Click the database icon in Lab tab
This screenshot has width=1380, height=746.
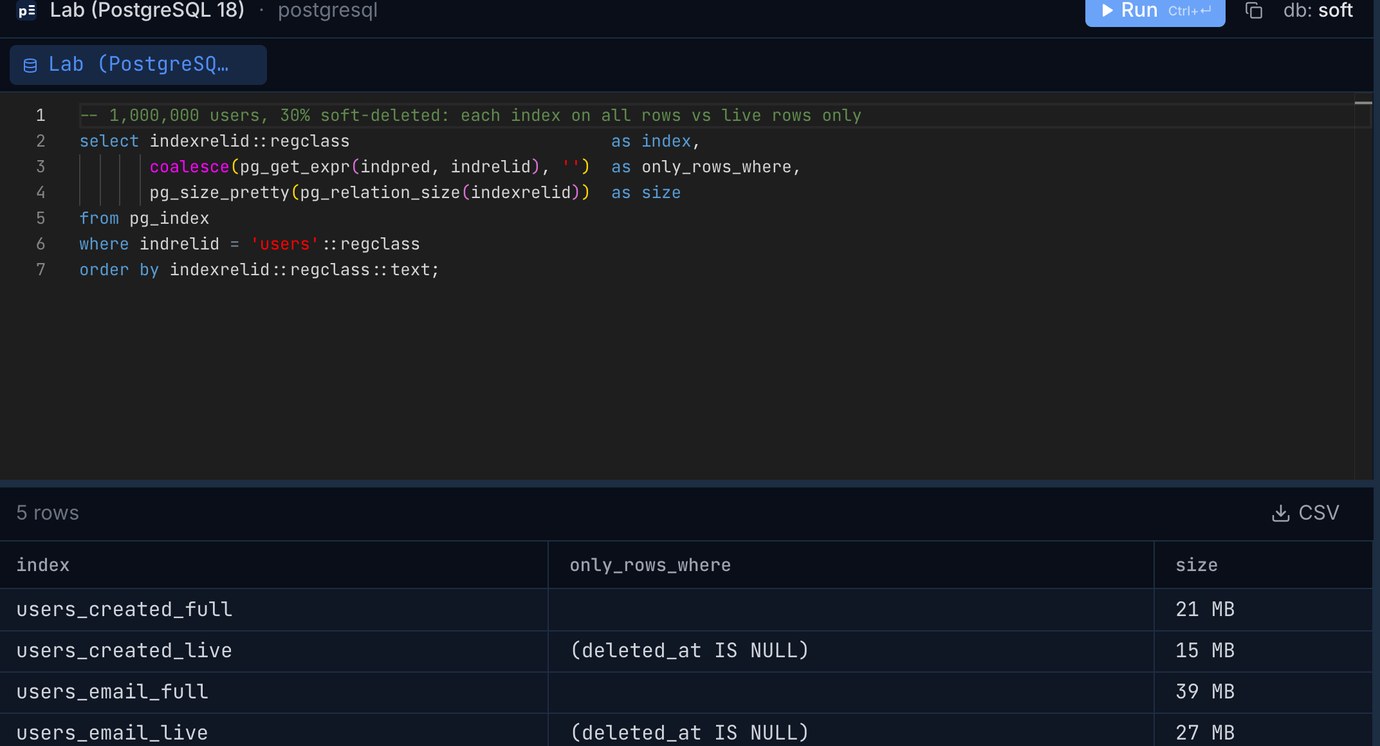pyautogui.click(x=30, y=65)
